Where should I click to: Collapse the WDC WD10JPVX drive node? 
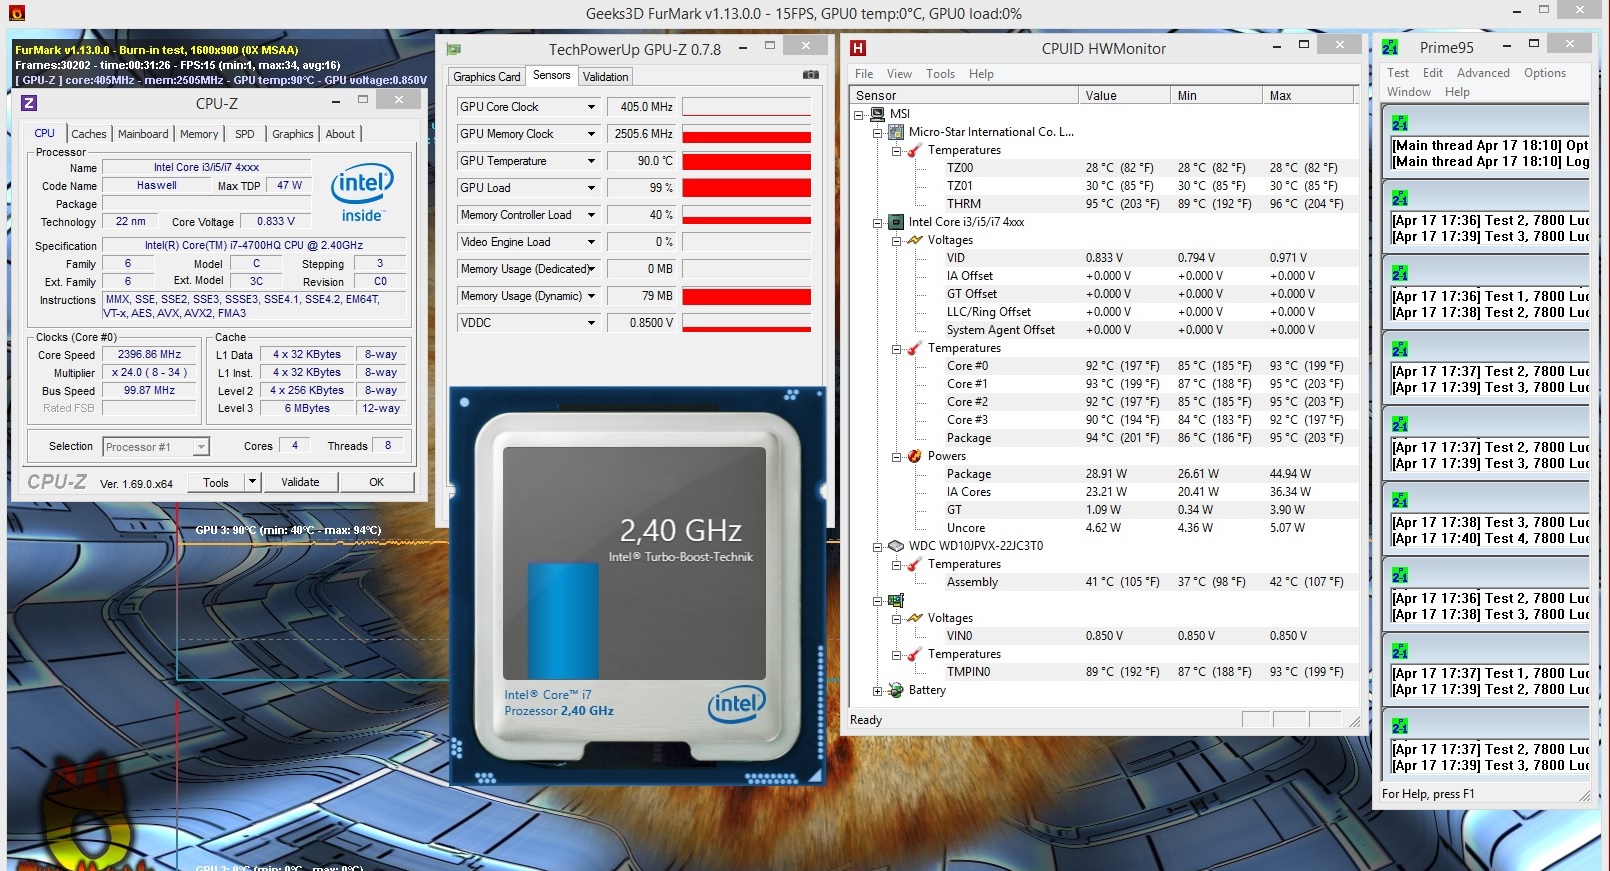[x=878, y=546]
